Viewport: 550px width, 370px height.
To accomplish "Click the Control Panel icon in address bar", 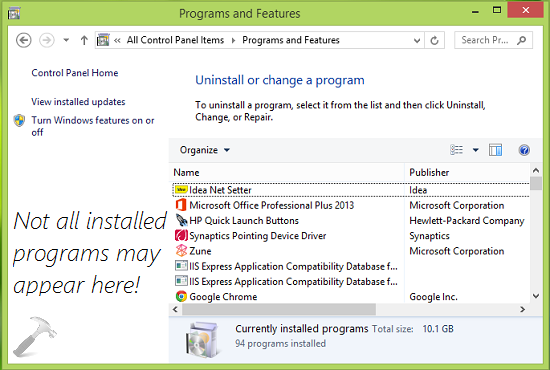I will tap(103, 40).
